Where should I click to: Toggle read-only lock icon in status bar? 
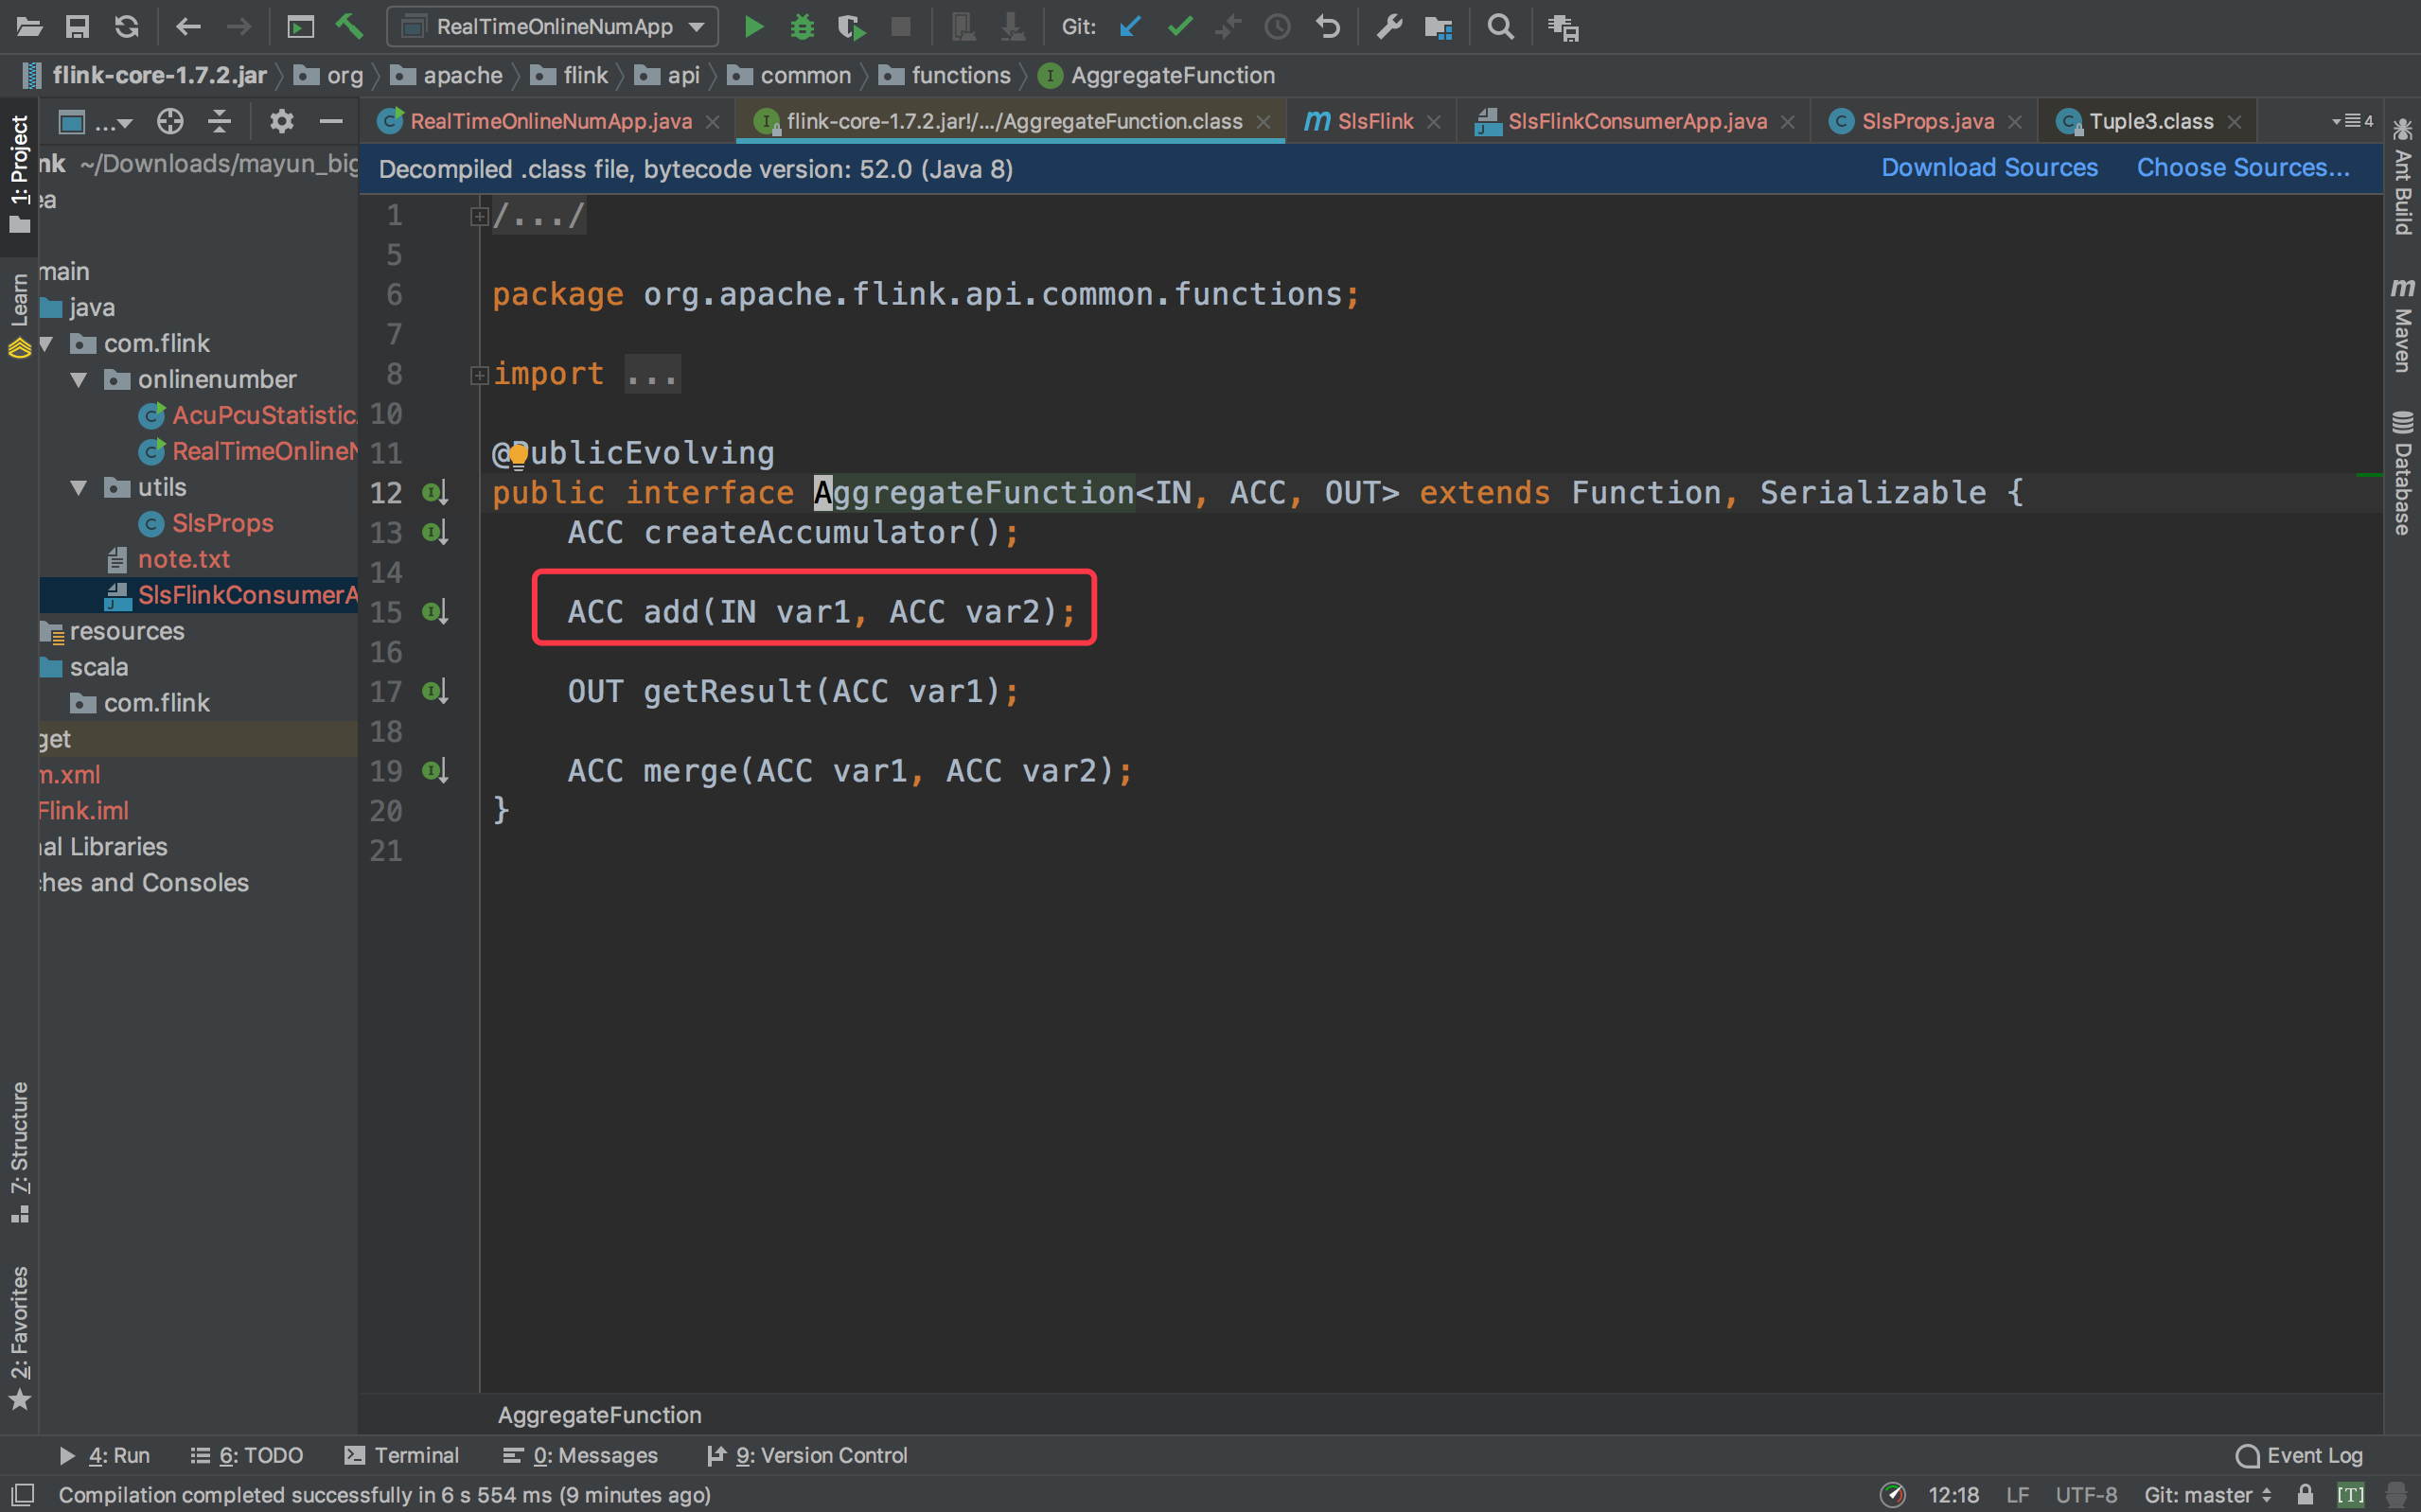[x=2305, y=1494]
